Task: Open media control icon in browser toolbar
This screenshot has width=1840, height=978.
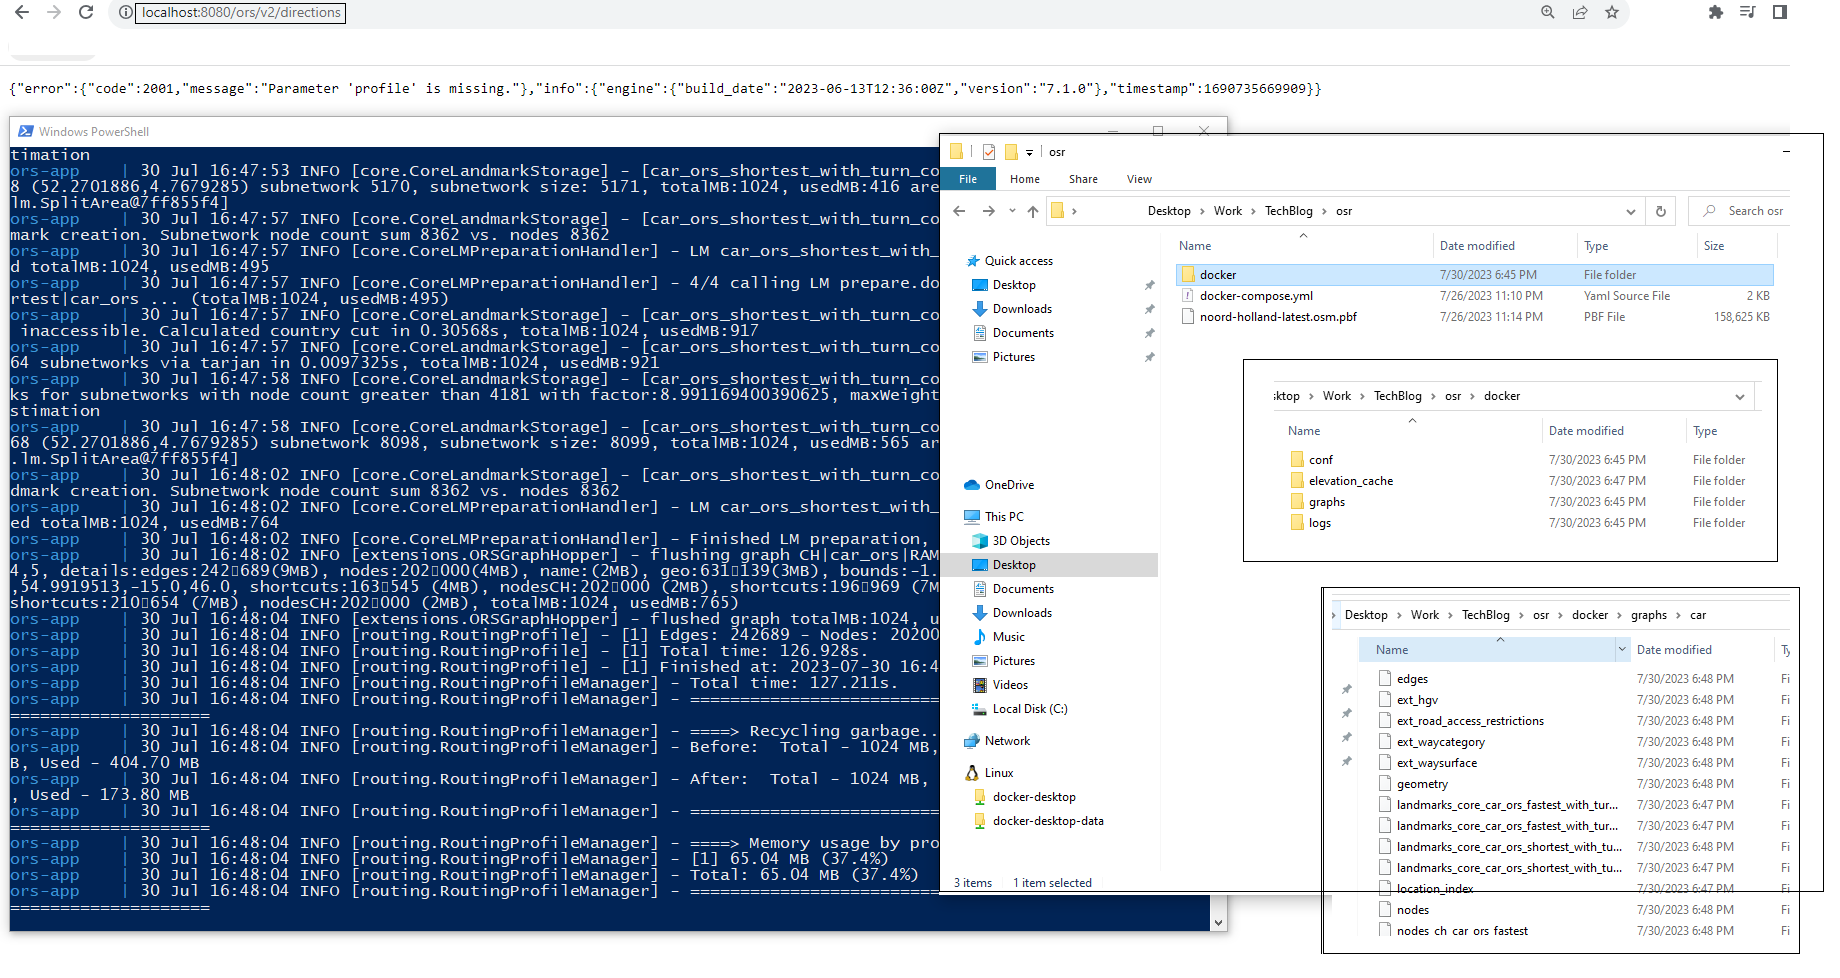Action: coord(1748,12)
